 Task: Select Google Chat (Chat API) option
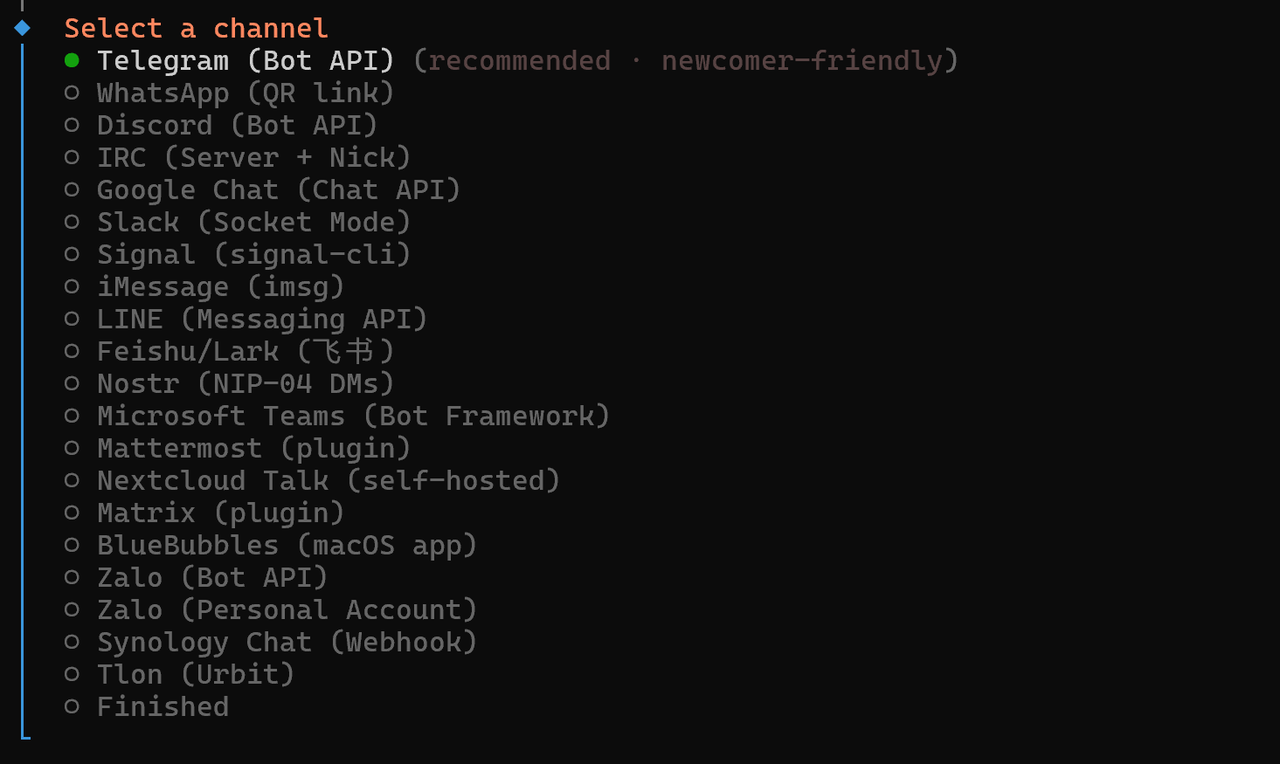pos(72,190)
